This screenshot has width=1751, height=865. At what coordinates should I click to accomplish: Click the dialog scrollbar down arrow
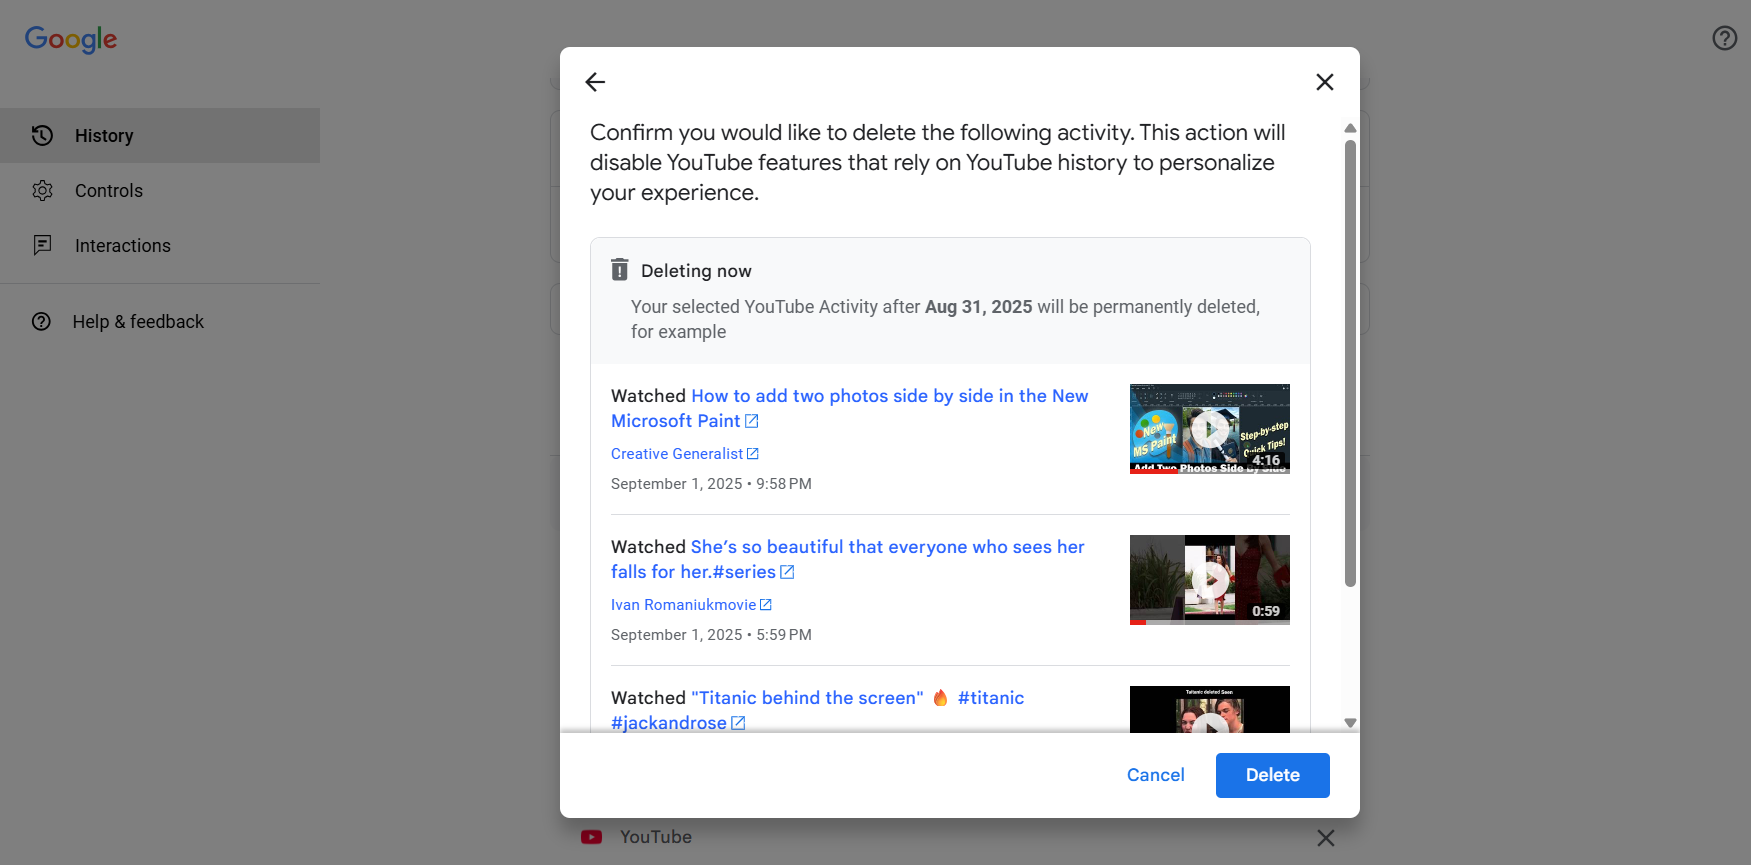[1350, 723]
